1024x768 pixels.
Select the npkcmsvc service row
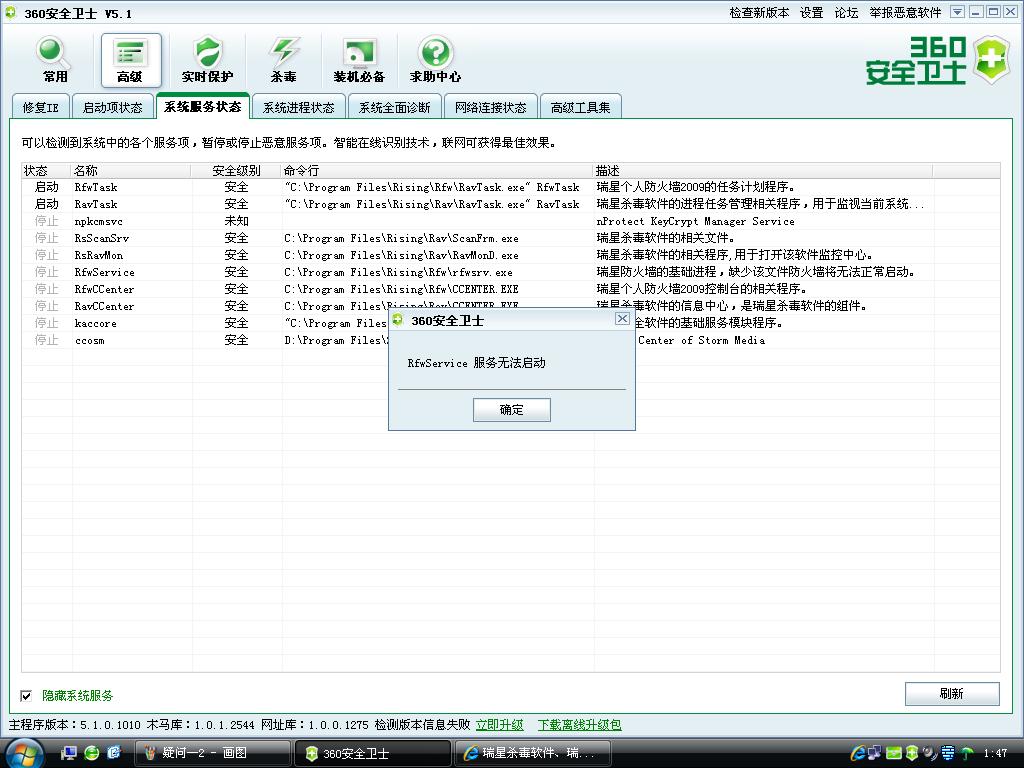511,221
